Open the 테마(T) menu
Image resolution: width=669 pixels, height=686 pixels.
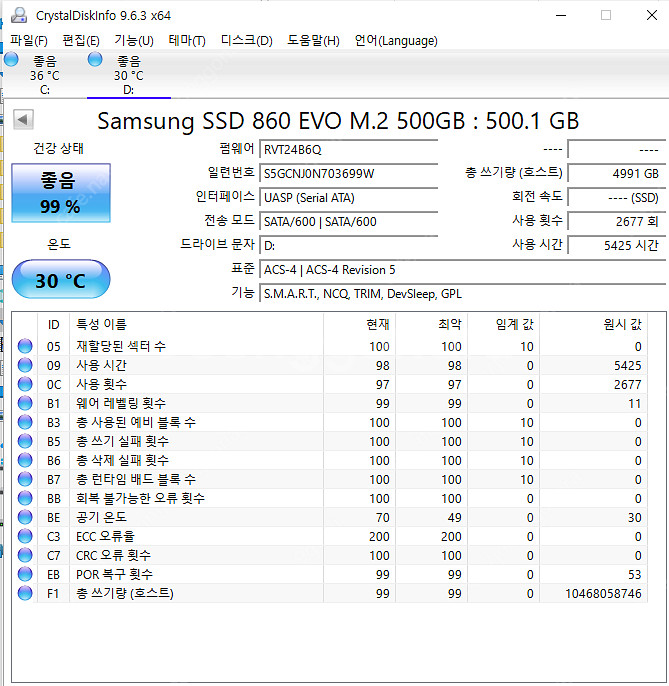tap(187, 41)
